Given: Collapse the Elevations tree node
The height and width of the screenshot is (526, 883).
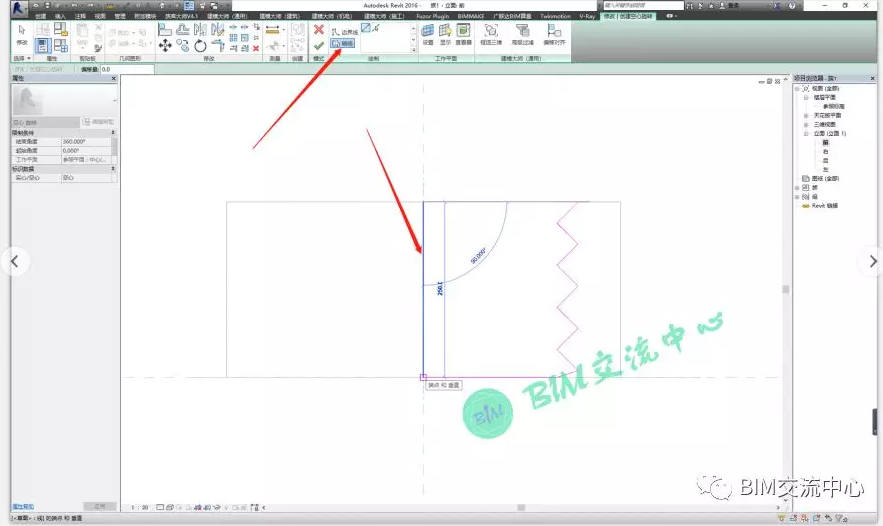Looking at the screenshot, I should (806, 133).
